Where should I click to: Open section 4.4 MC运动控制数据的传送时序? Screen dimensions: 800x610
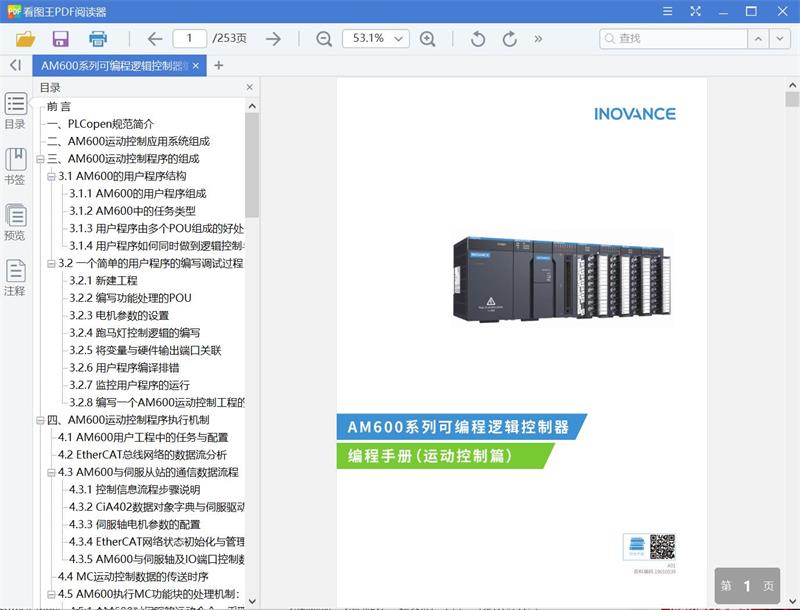tap(133, 576)
